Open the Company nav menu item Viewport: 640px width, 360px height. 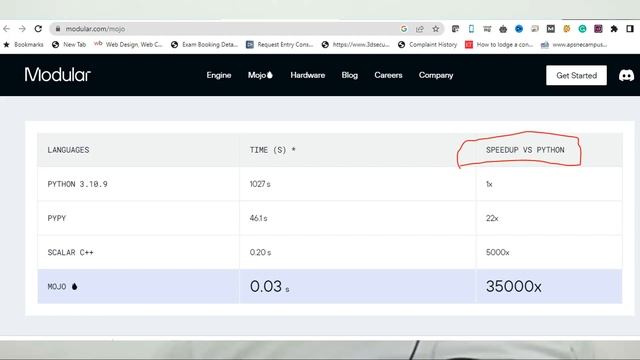click(x=436, y=75)
